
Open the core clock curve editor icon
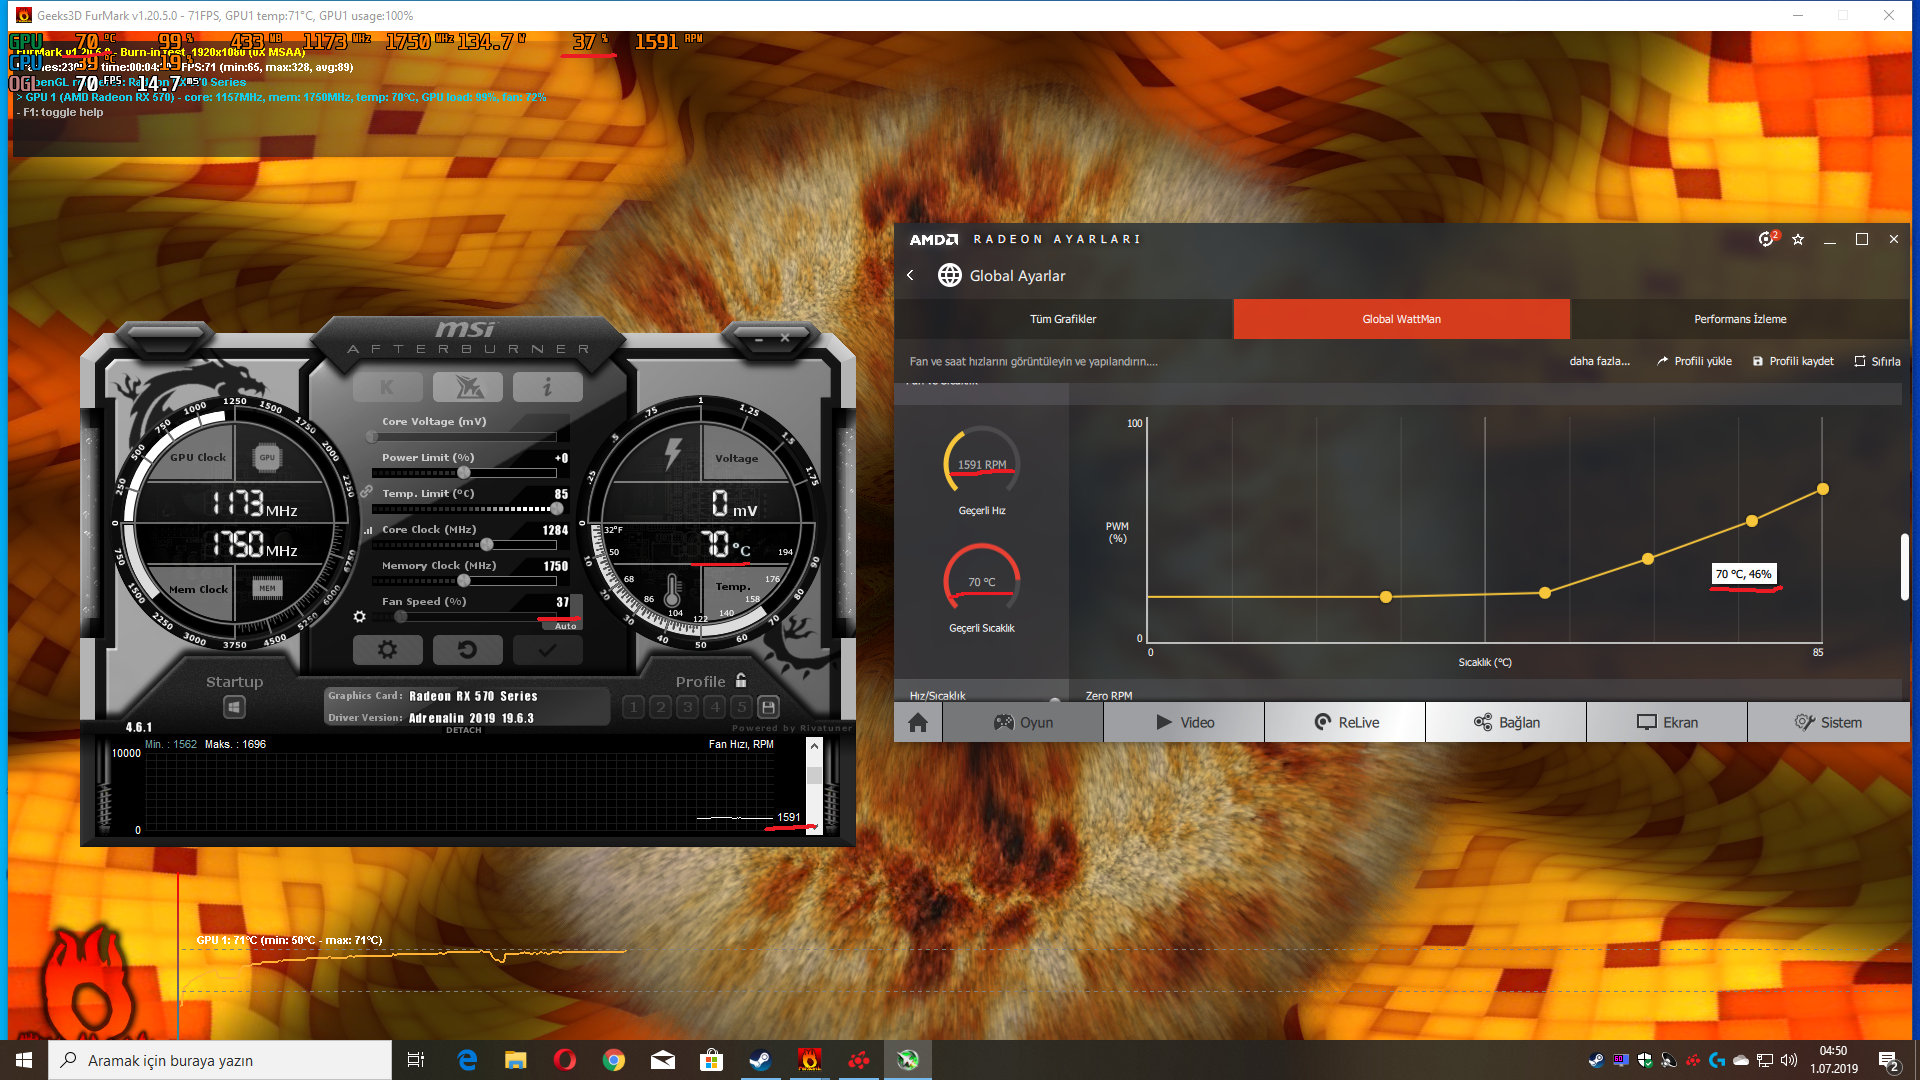[x=368, y=530]
